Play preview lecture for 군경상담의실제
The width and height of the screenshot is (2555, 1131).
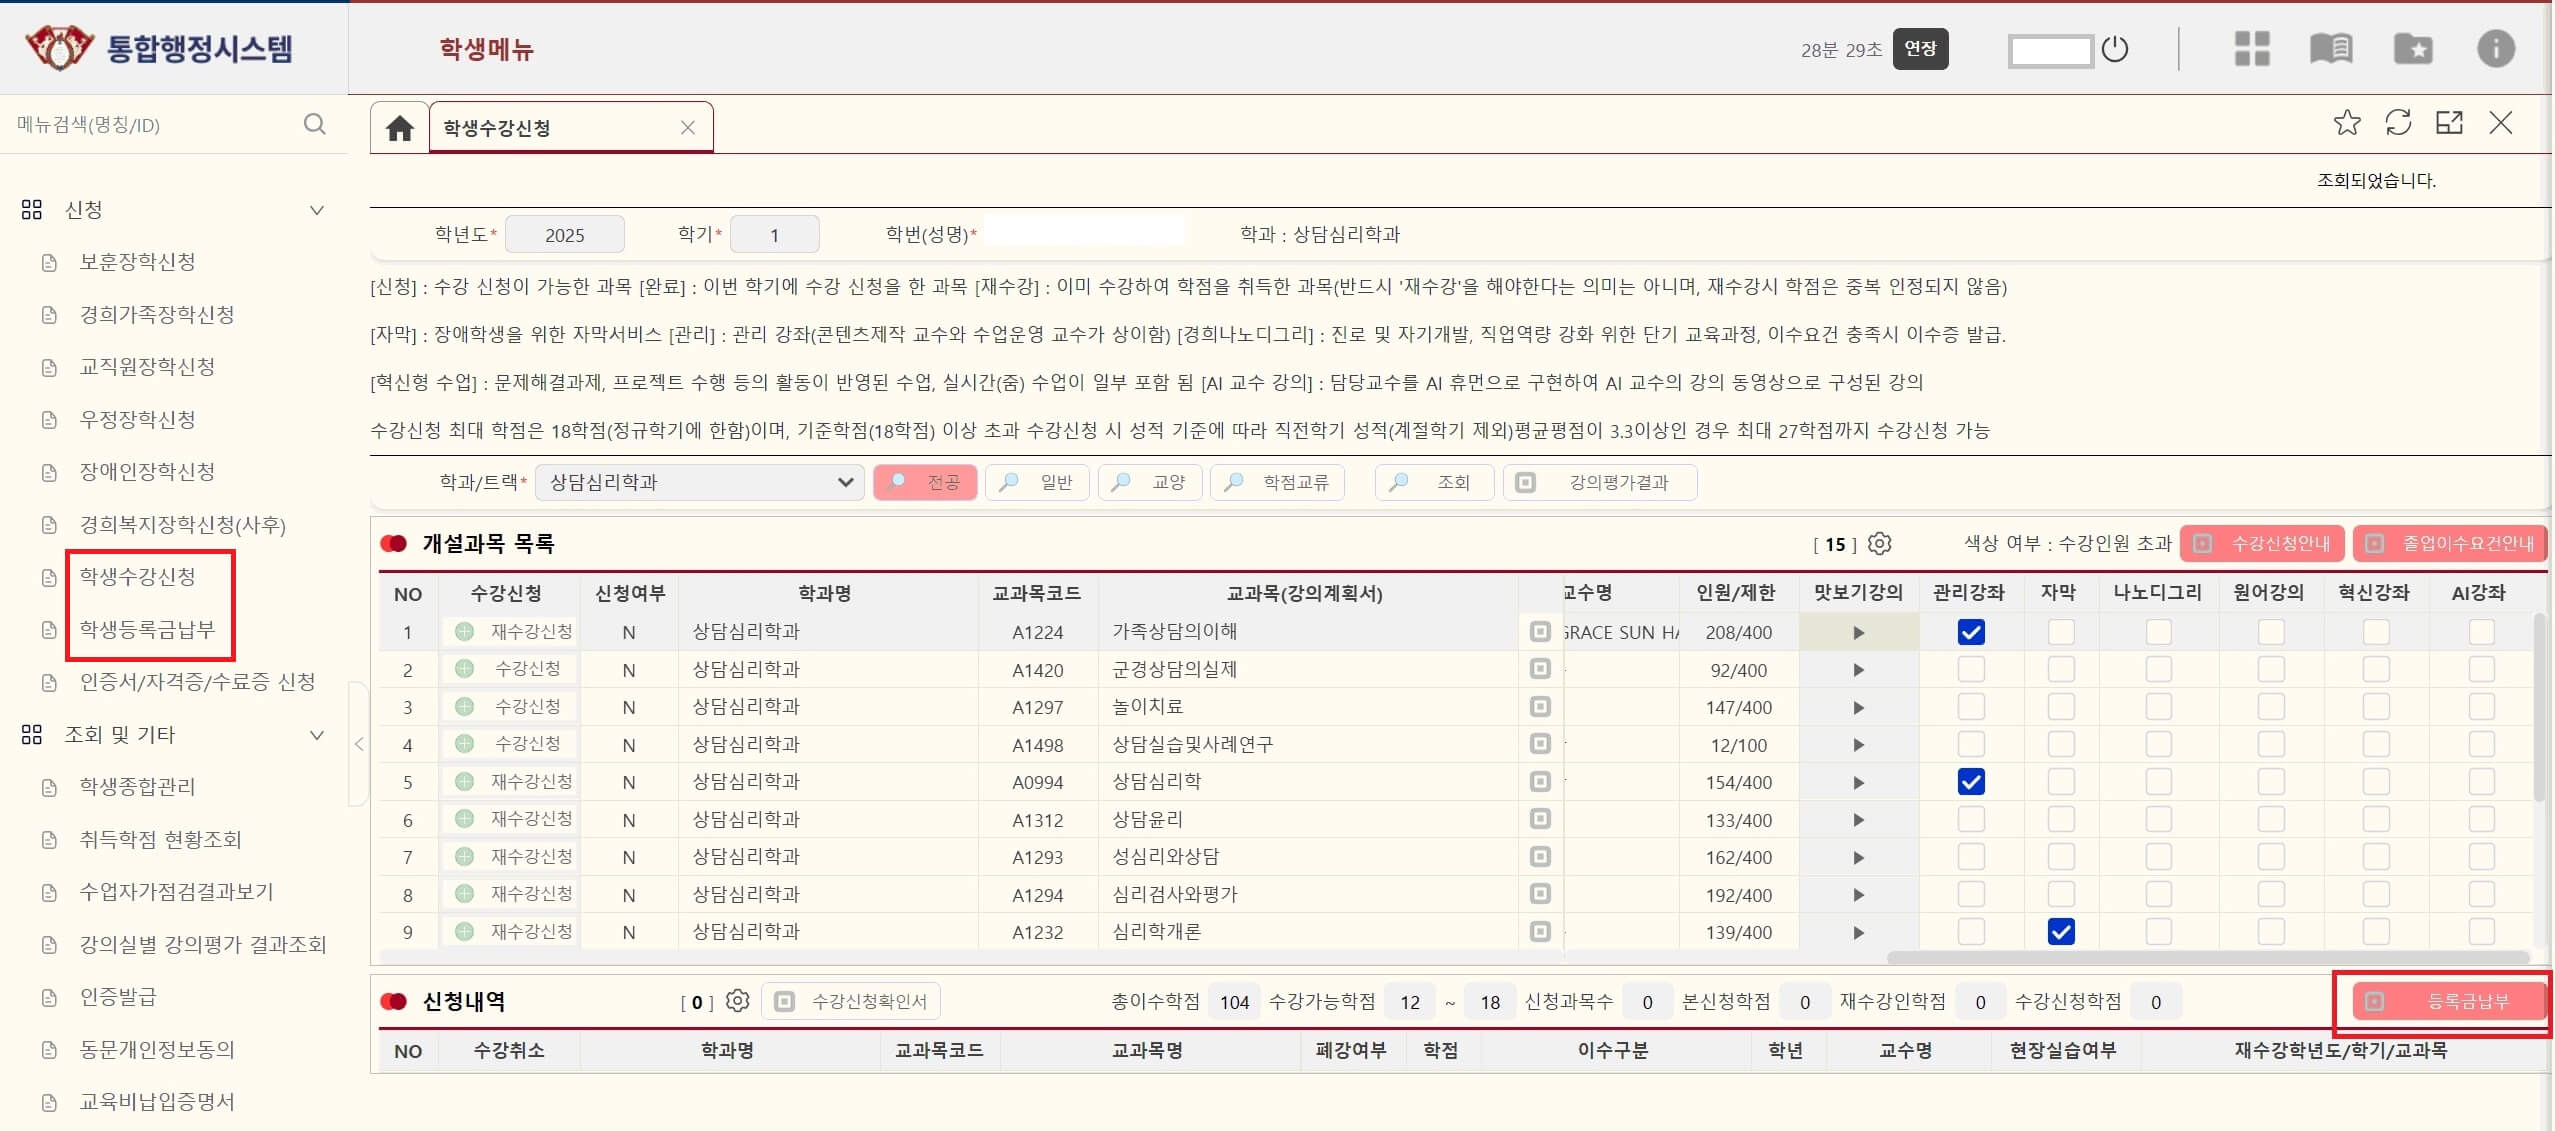point(1858,670)
